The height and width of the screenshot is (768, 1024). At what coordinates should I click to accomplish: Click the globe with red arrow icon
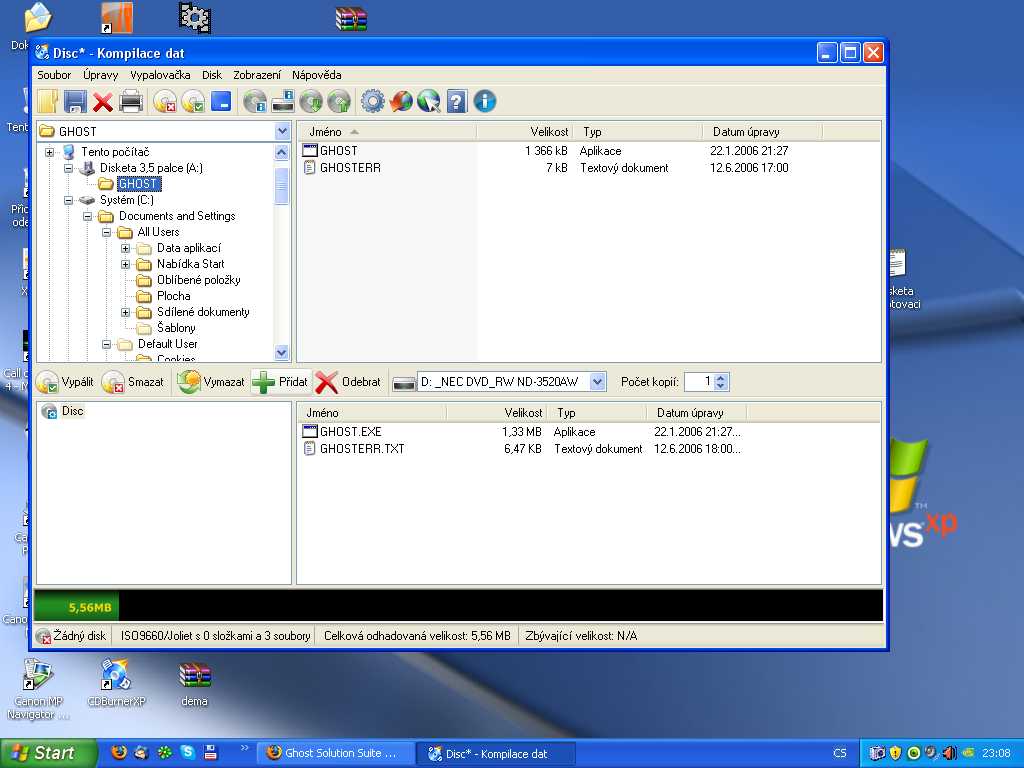[401, 101]
